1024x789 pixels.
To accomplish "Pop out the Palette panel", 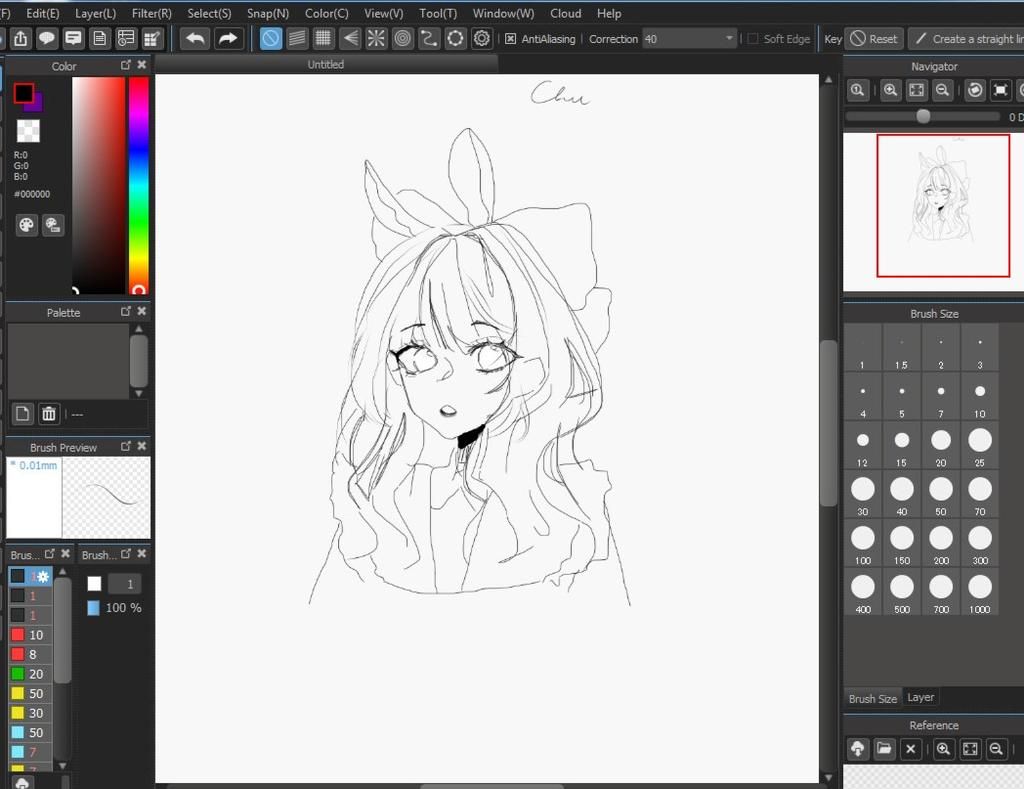I will click(x=126, y=312).
